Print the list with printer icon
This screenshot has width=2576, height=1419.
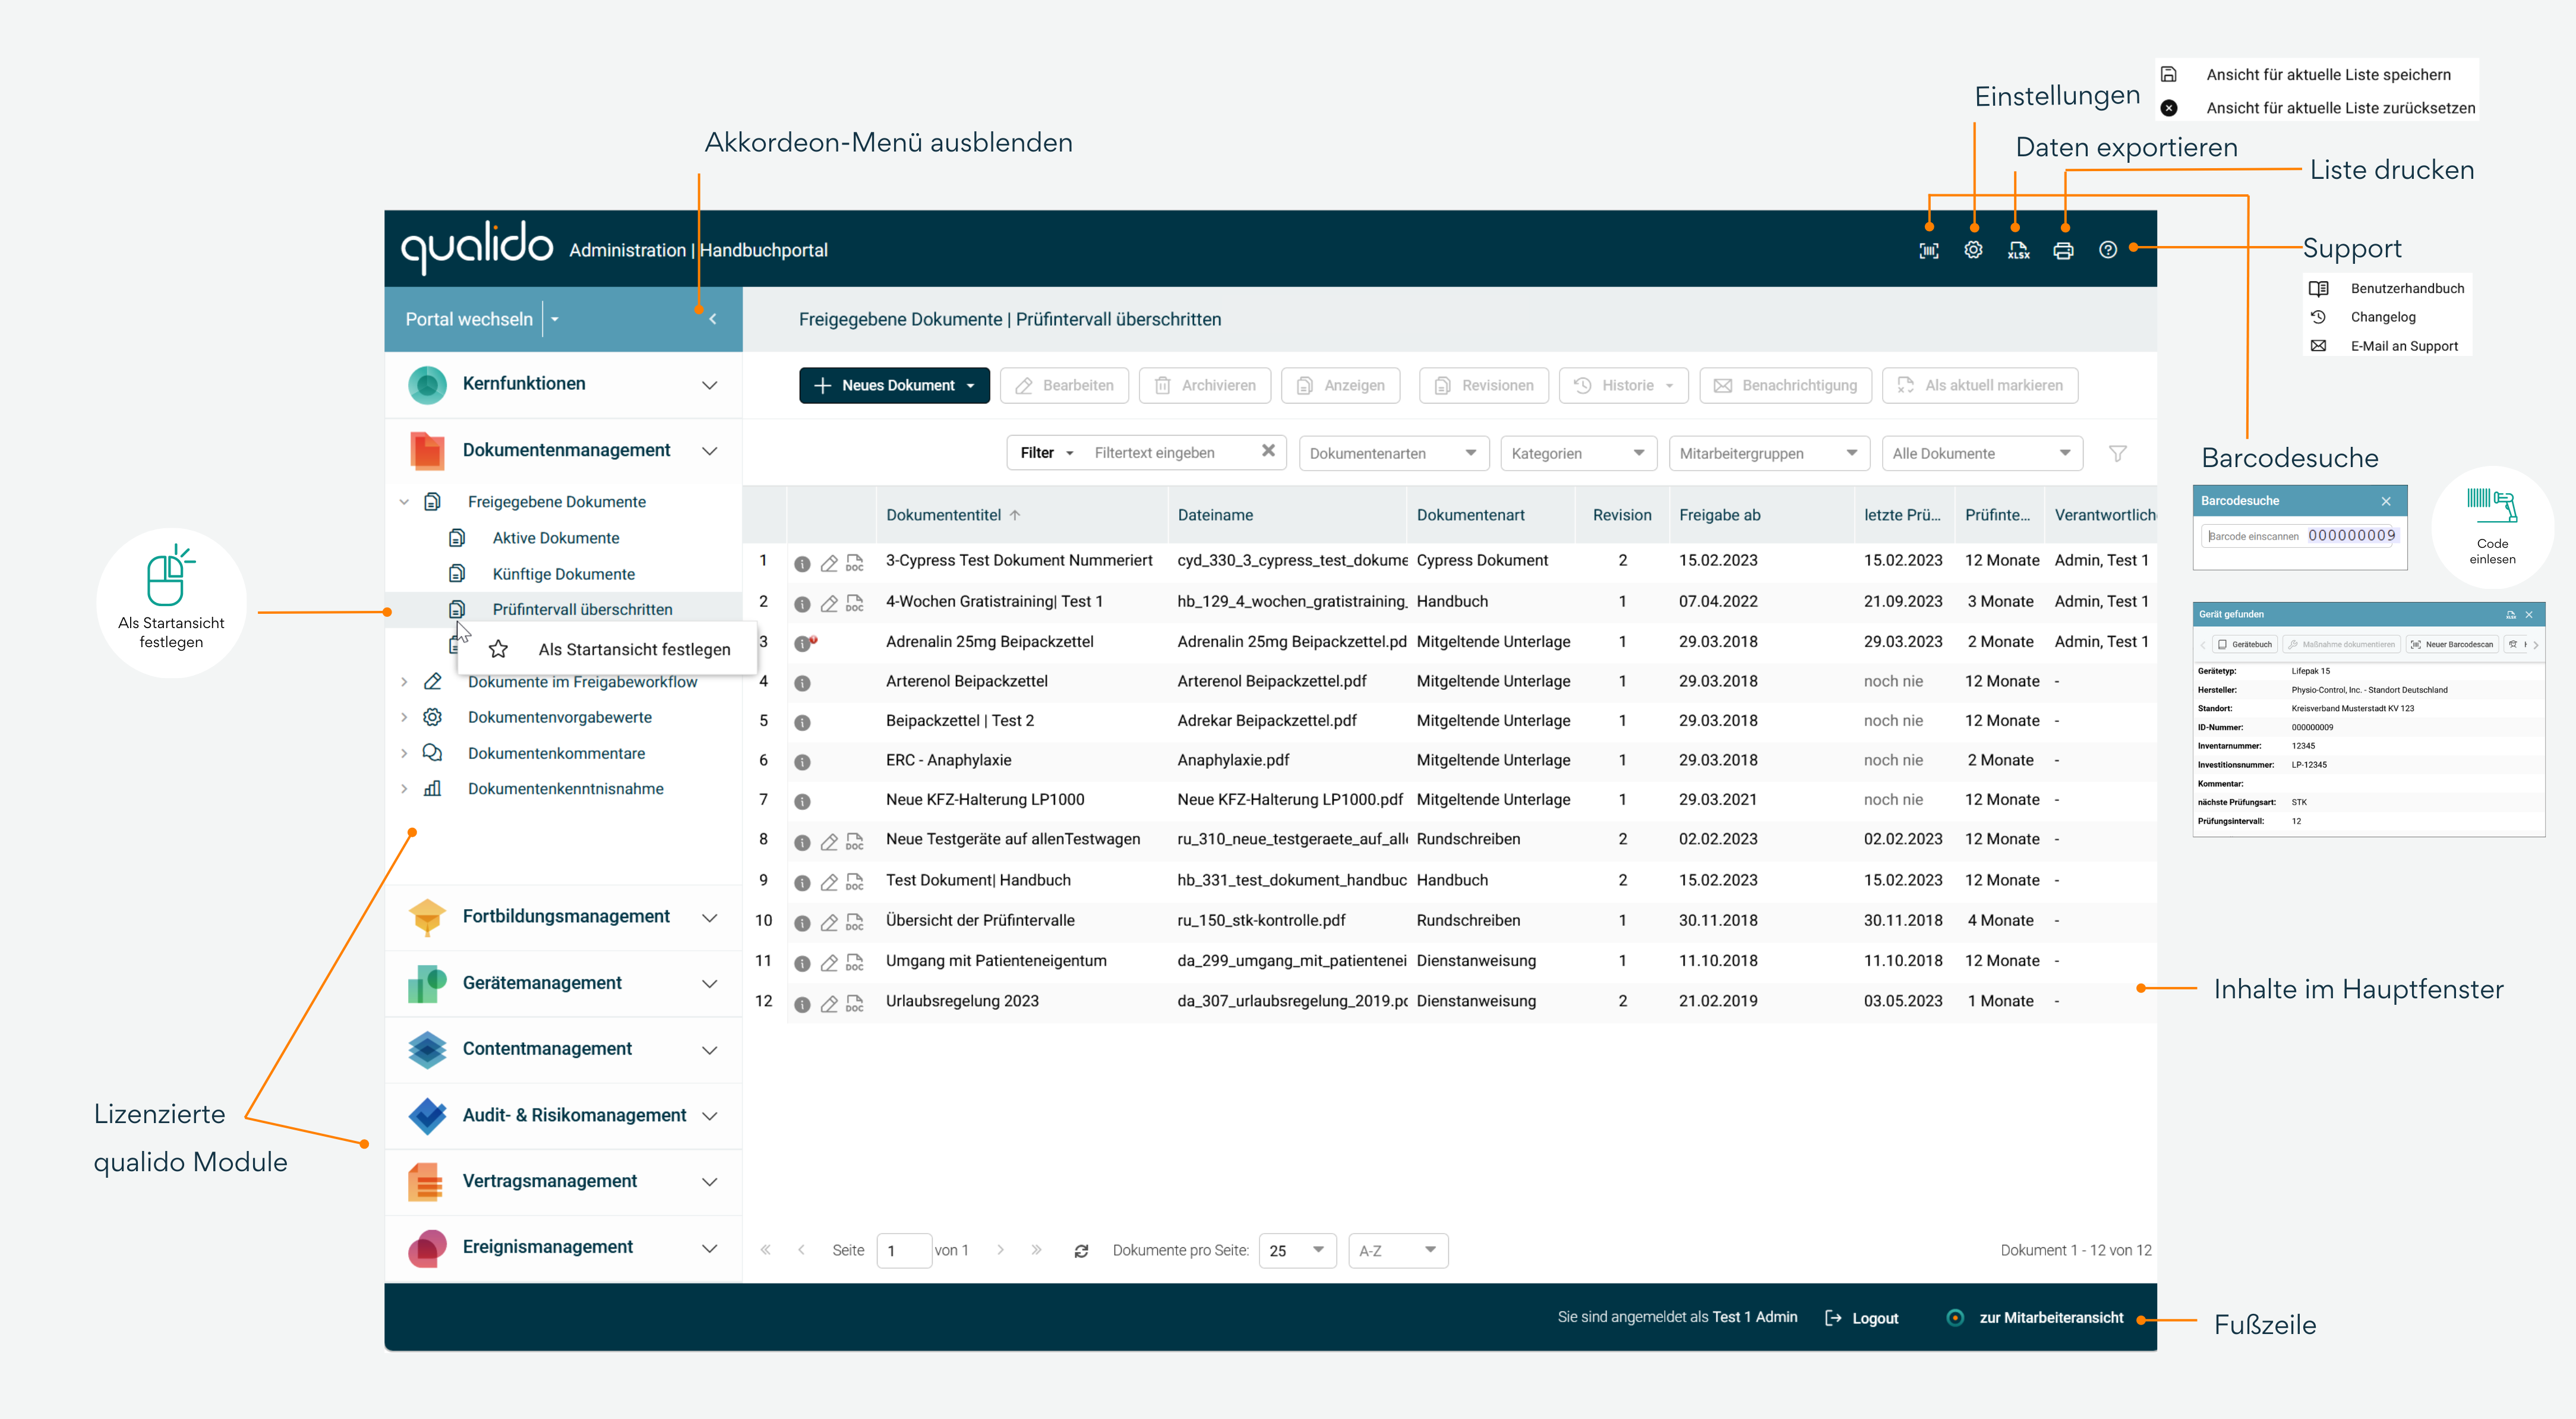click(2063, 251)
